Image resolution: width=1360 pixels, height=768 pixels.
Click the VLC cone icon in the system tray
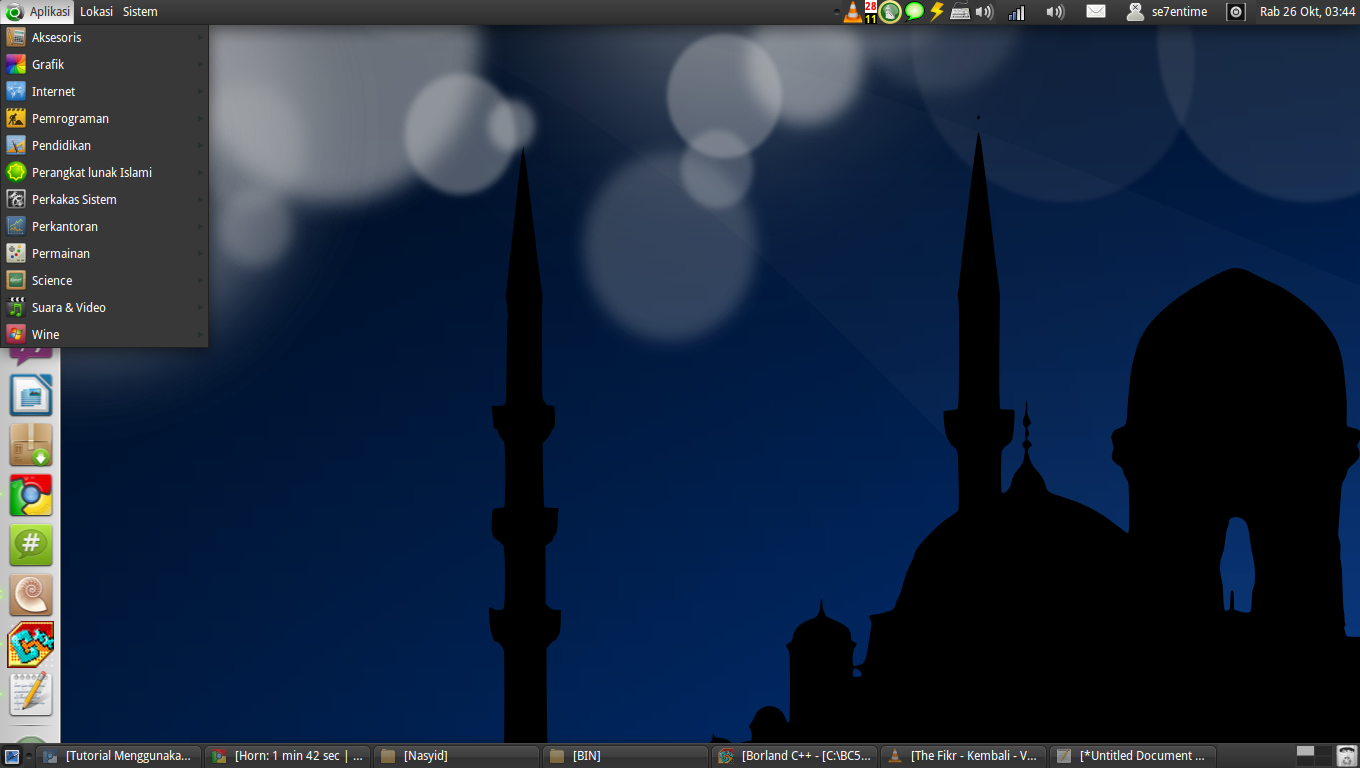851,11
